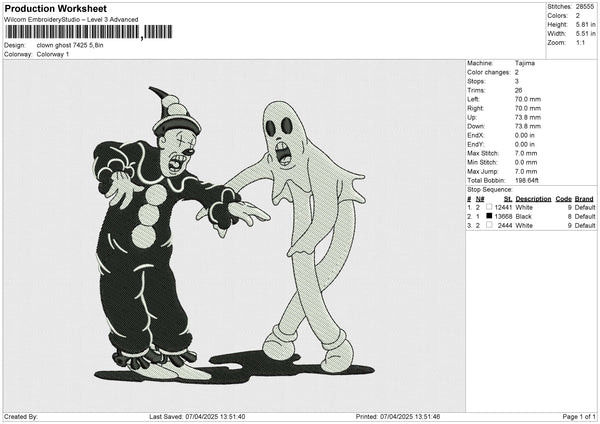Click the Width value '5.51 in'
The height and width of the screenshot is (424, 600).
point(585,34)
